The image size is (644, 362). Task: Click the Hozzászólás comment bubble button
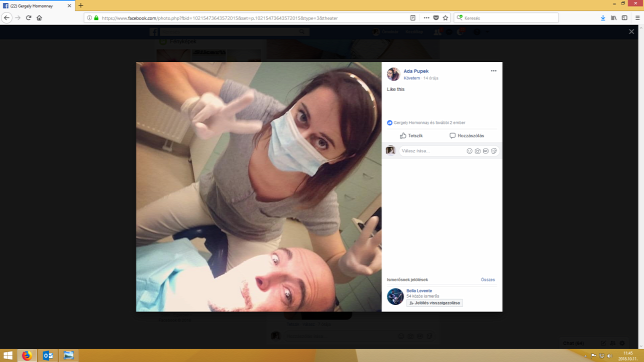click(467, 136)
